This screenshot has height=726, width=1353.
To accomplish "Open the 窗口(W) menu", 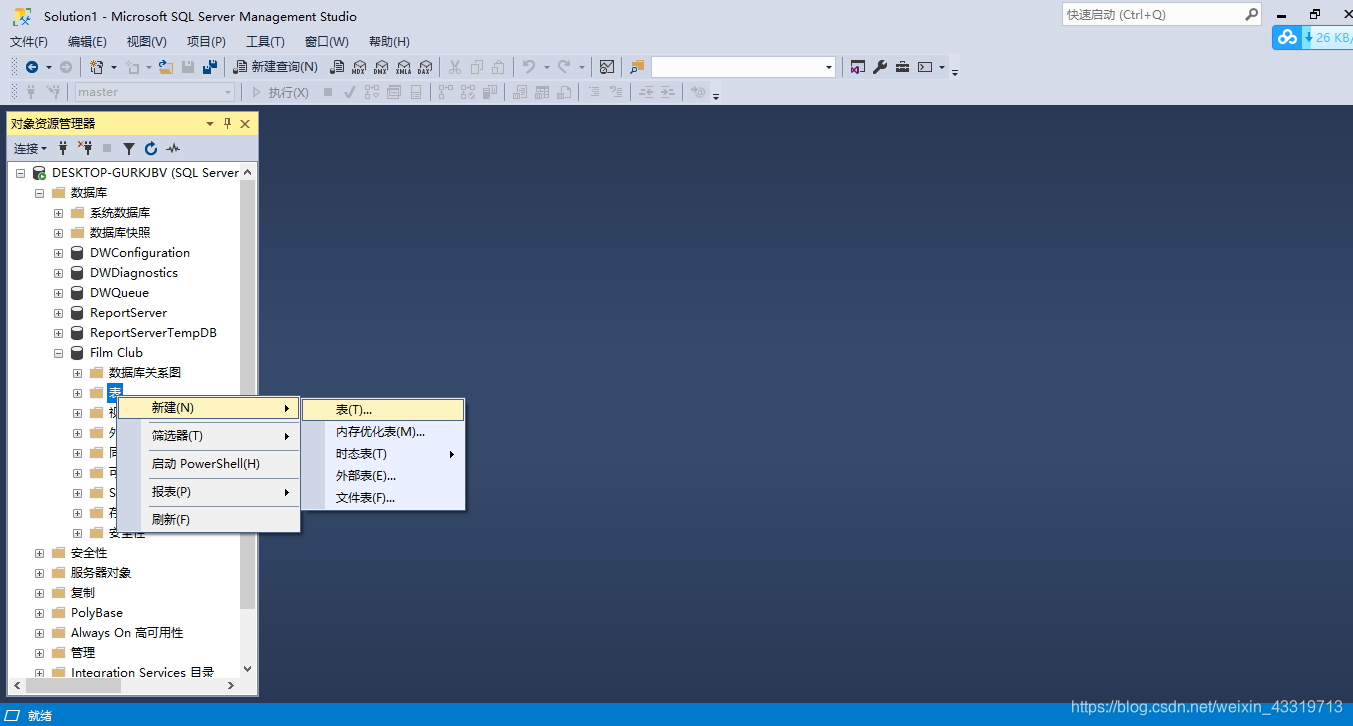I will pyautogui.click(x=327, y=41).
